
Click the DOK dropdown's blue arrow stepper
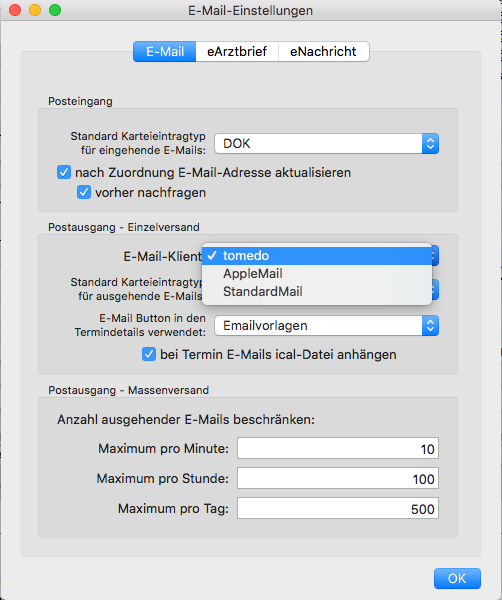pyautogui.click(x=430, y=143)
